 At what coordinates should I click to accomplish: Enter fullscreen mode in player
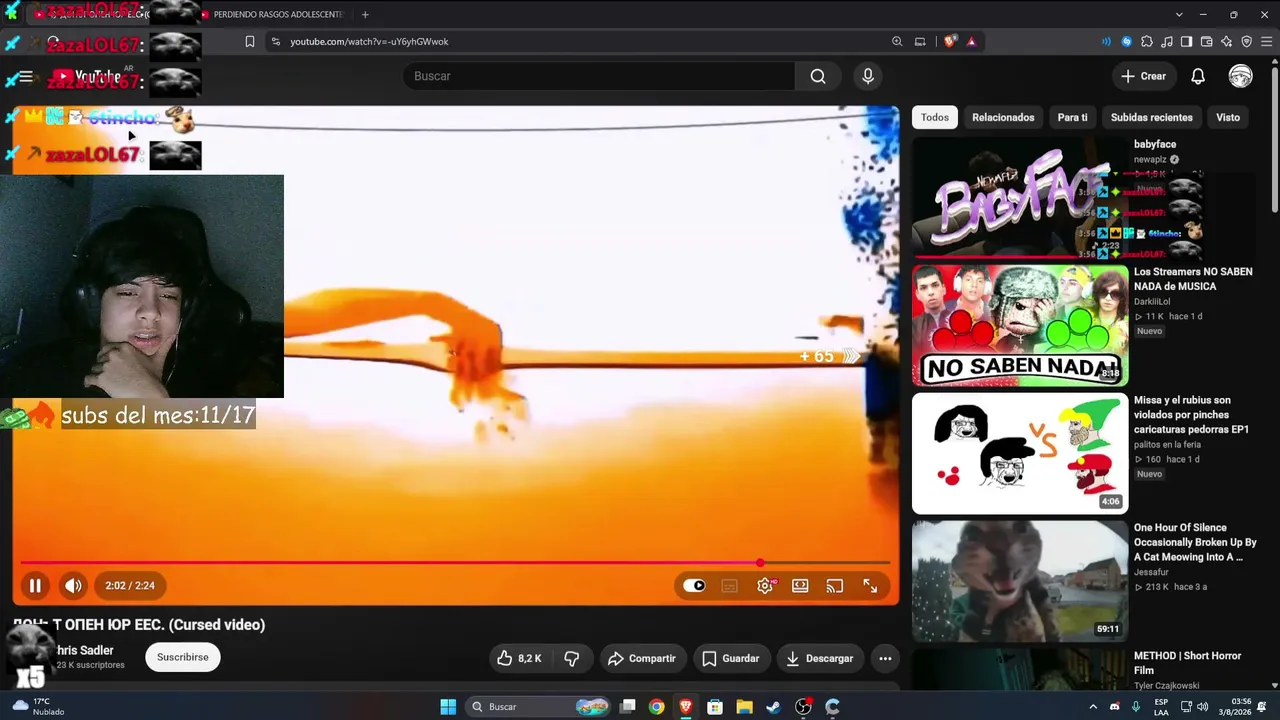(x=870, y=586)
